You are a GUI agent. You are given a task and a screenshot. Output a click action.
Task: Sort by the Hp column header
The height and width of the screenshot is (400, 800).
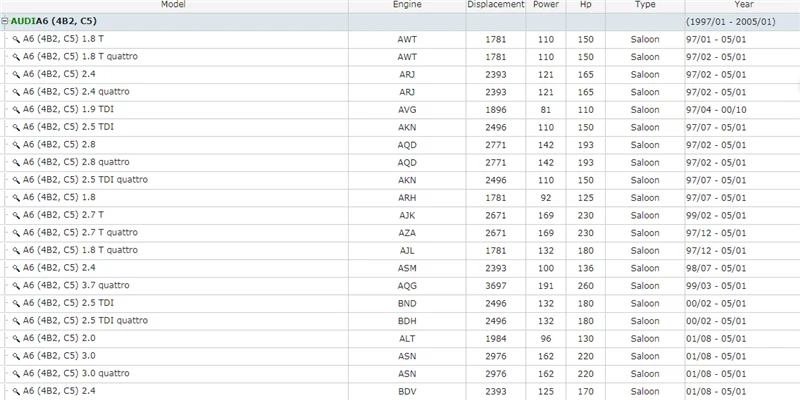pos(586,5)
